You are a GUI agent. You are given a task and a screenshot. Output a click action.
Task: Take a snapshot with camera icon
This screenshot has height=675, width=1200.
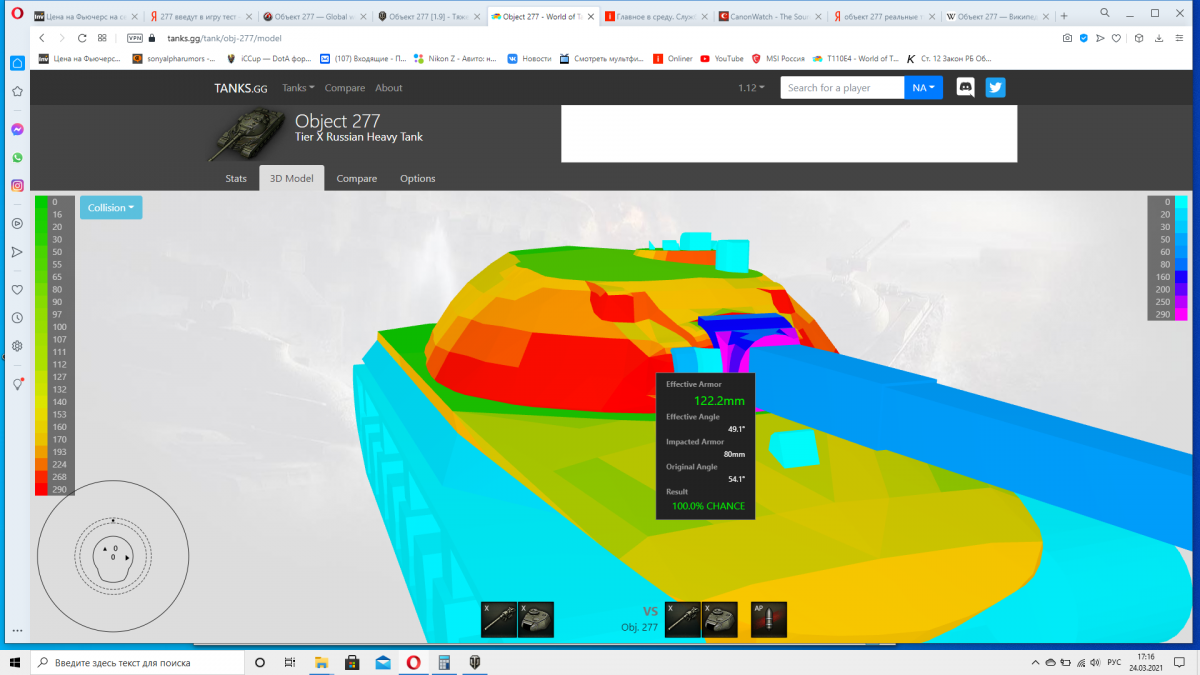pos(1067,37)
